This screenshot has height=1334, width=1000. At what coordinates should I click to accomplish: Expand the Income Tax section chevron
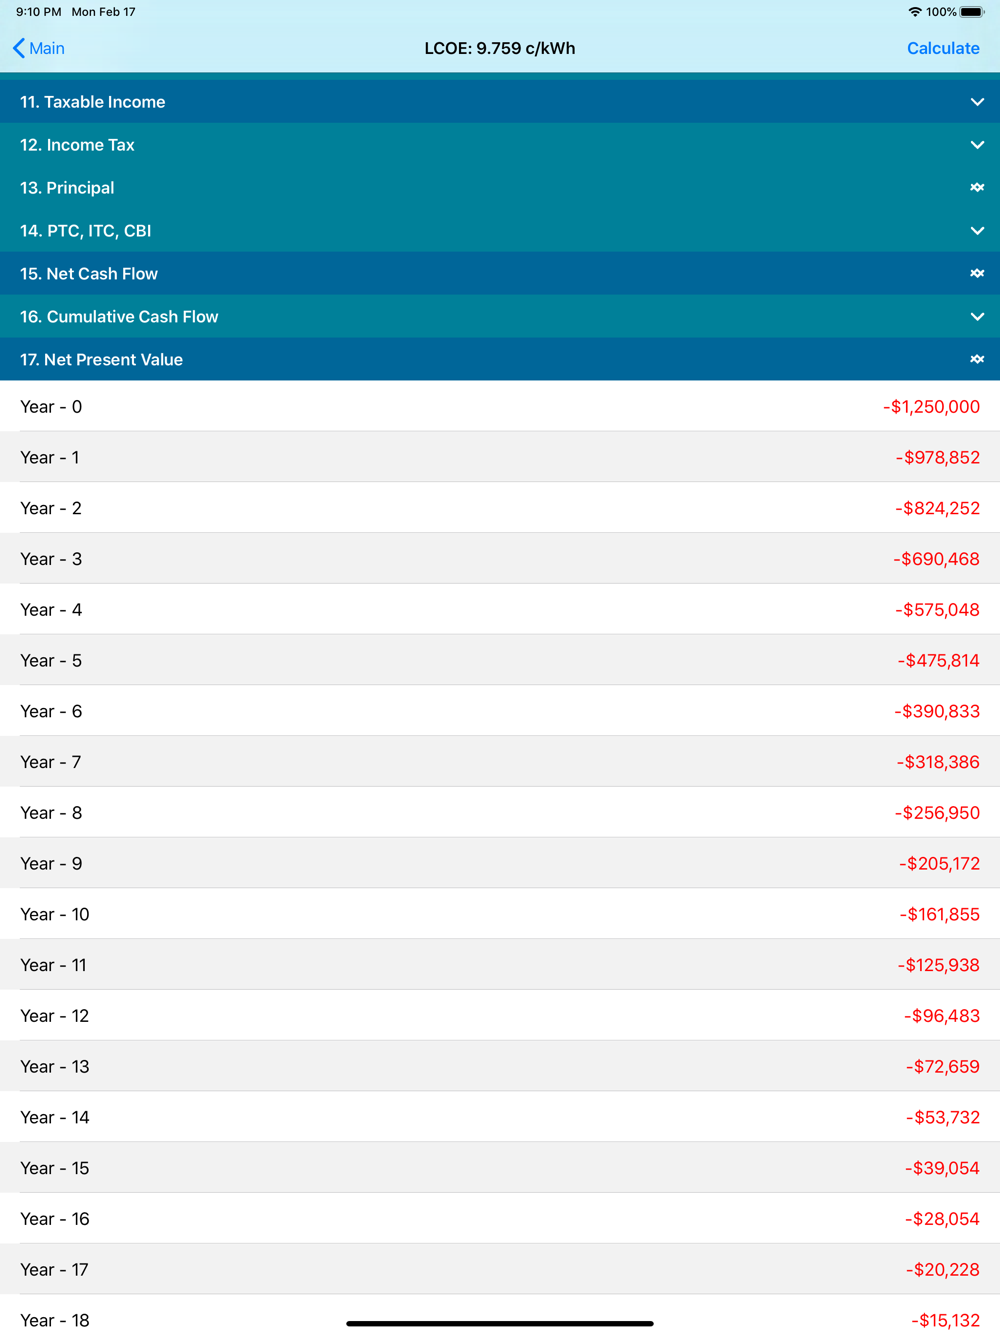(x=977, y=145)
